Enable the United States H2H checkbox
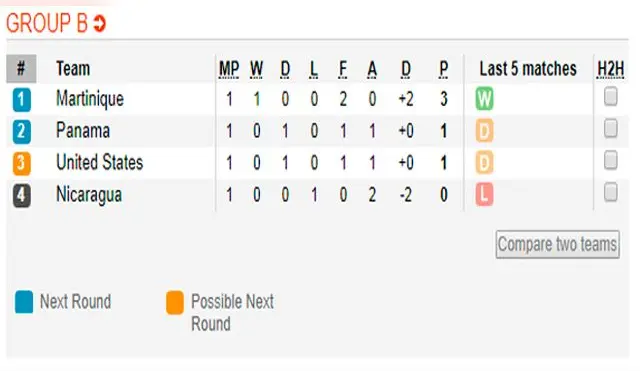The height and width of the screenshot is (371, 640). click(611, 160)
